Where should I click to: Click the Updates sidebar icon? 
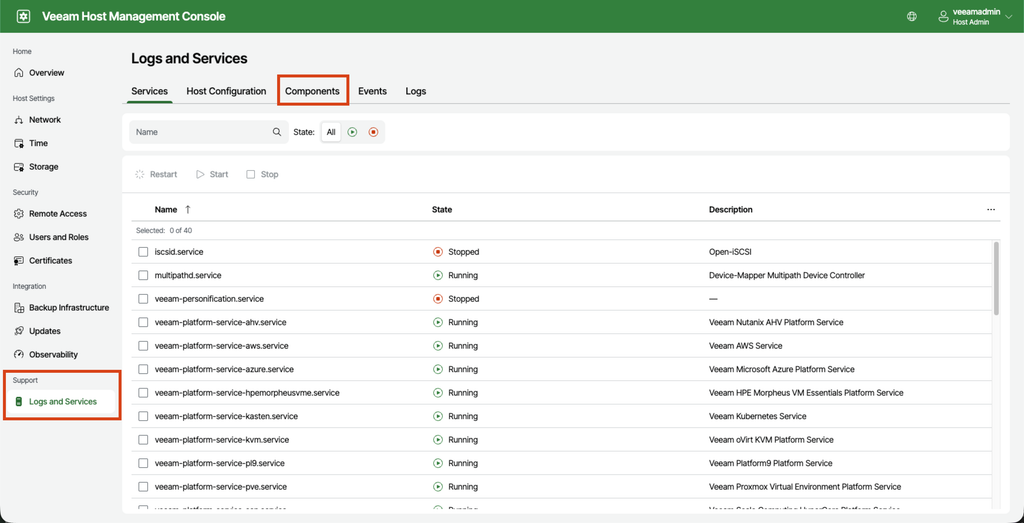pyautogui.click(x=19, y=332)
